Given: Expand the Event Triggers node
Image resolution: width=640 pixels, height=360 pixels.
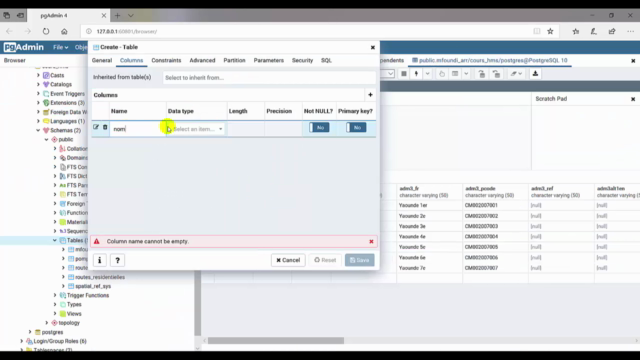Looking at the screenshot, I should coord(38,93).
